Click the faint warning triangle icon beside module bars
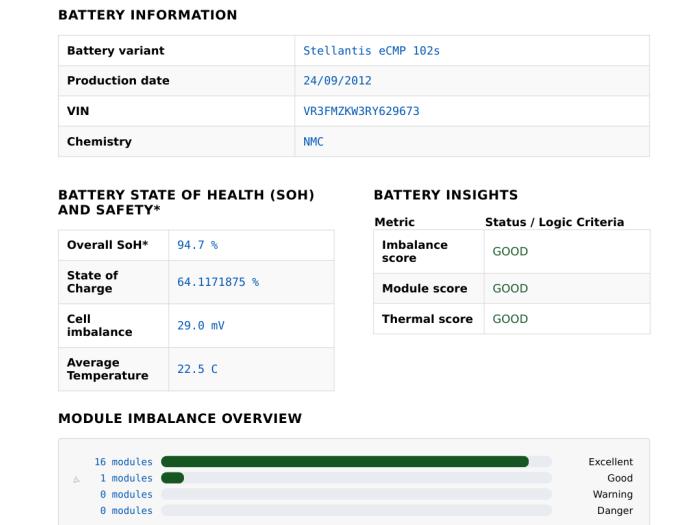Image resolution: width=700 pixels, height=525 pixels. [76, 479]
